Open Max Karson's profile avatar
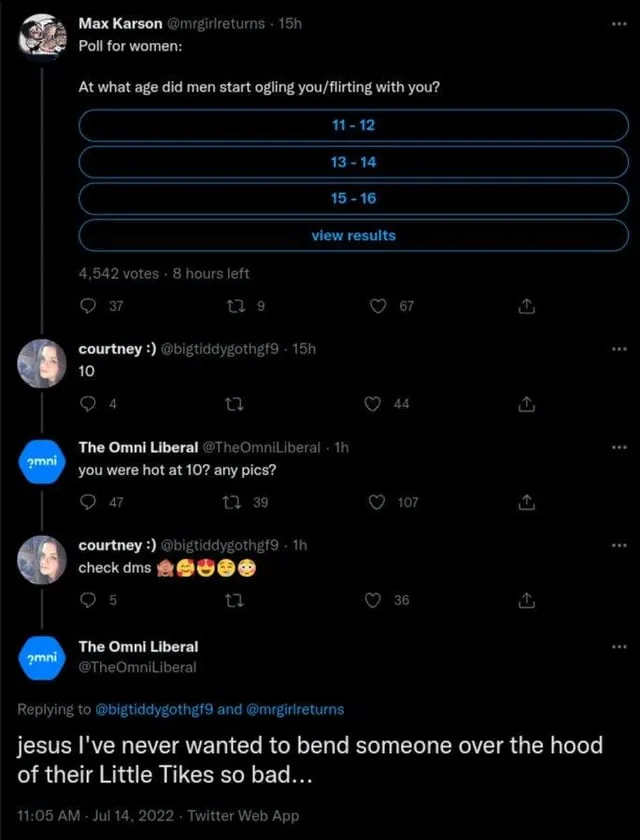 (43, 37)
